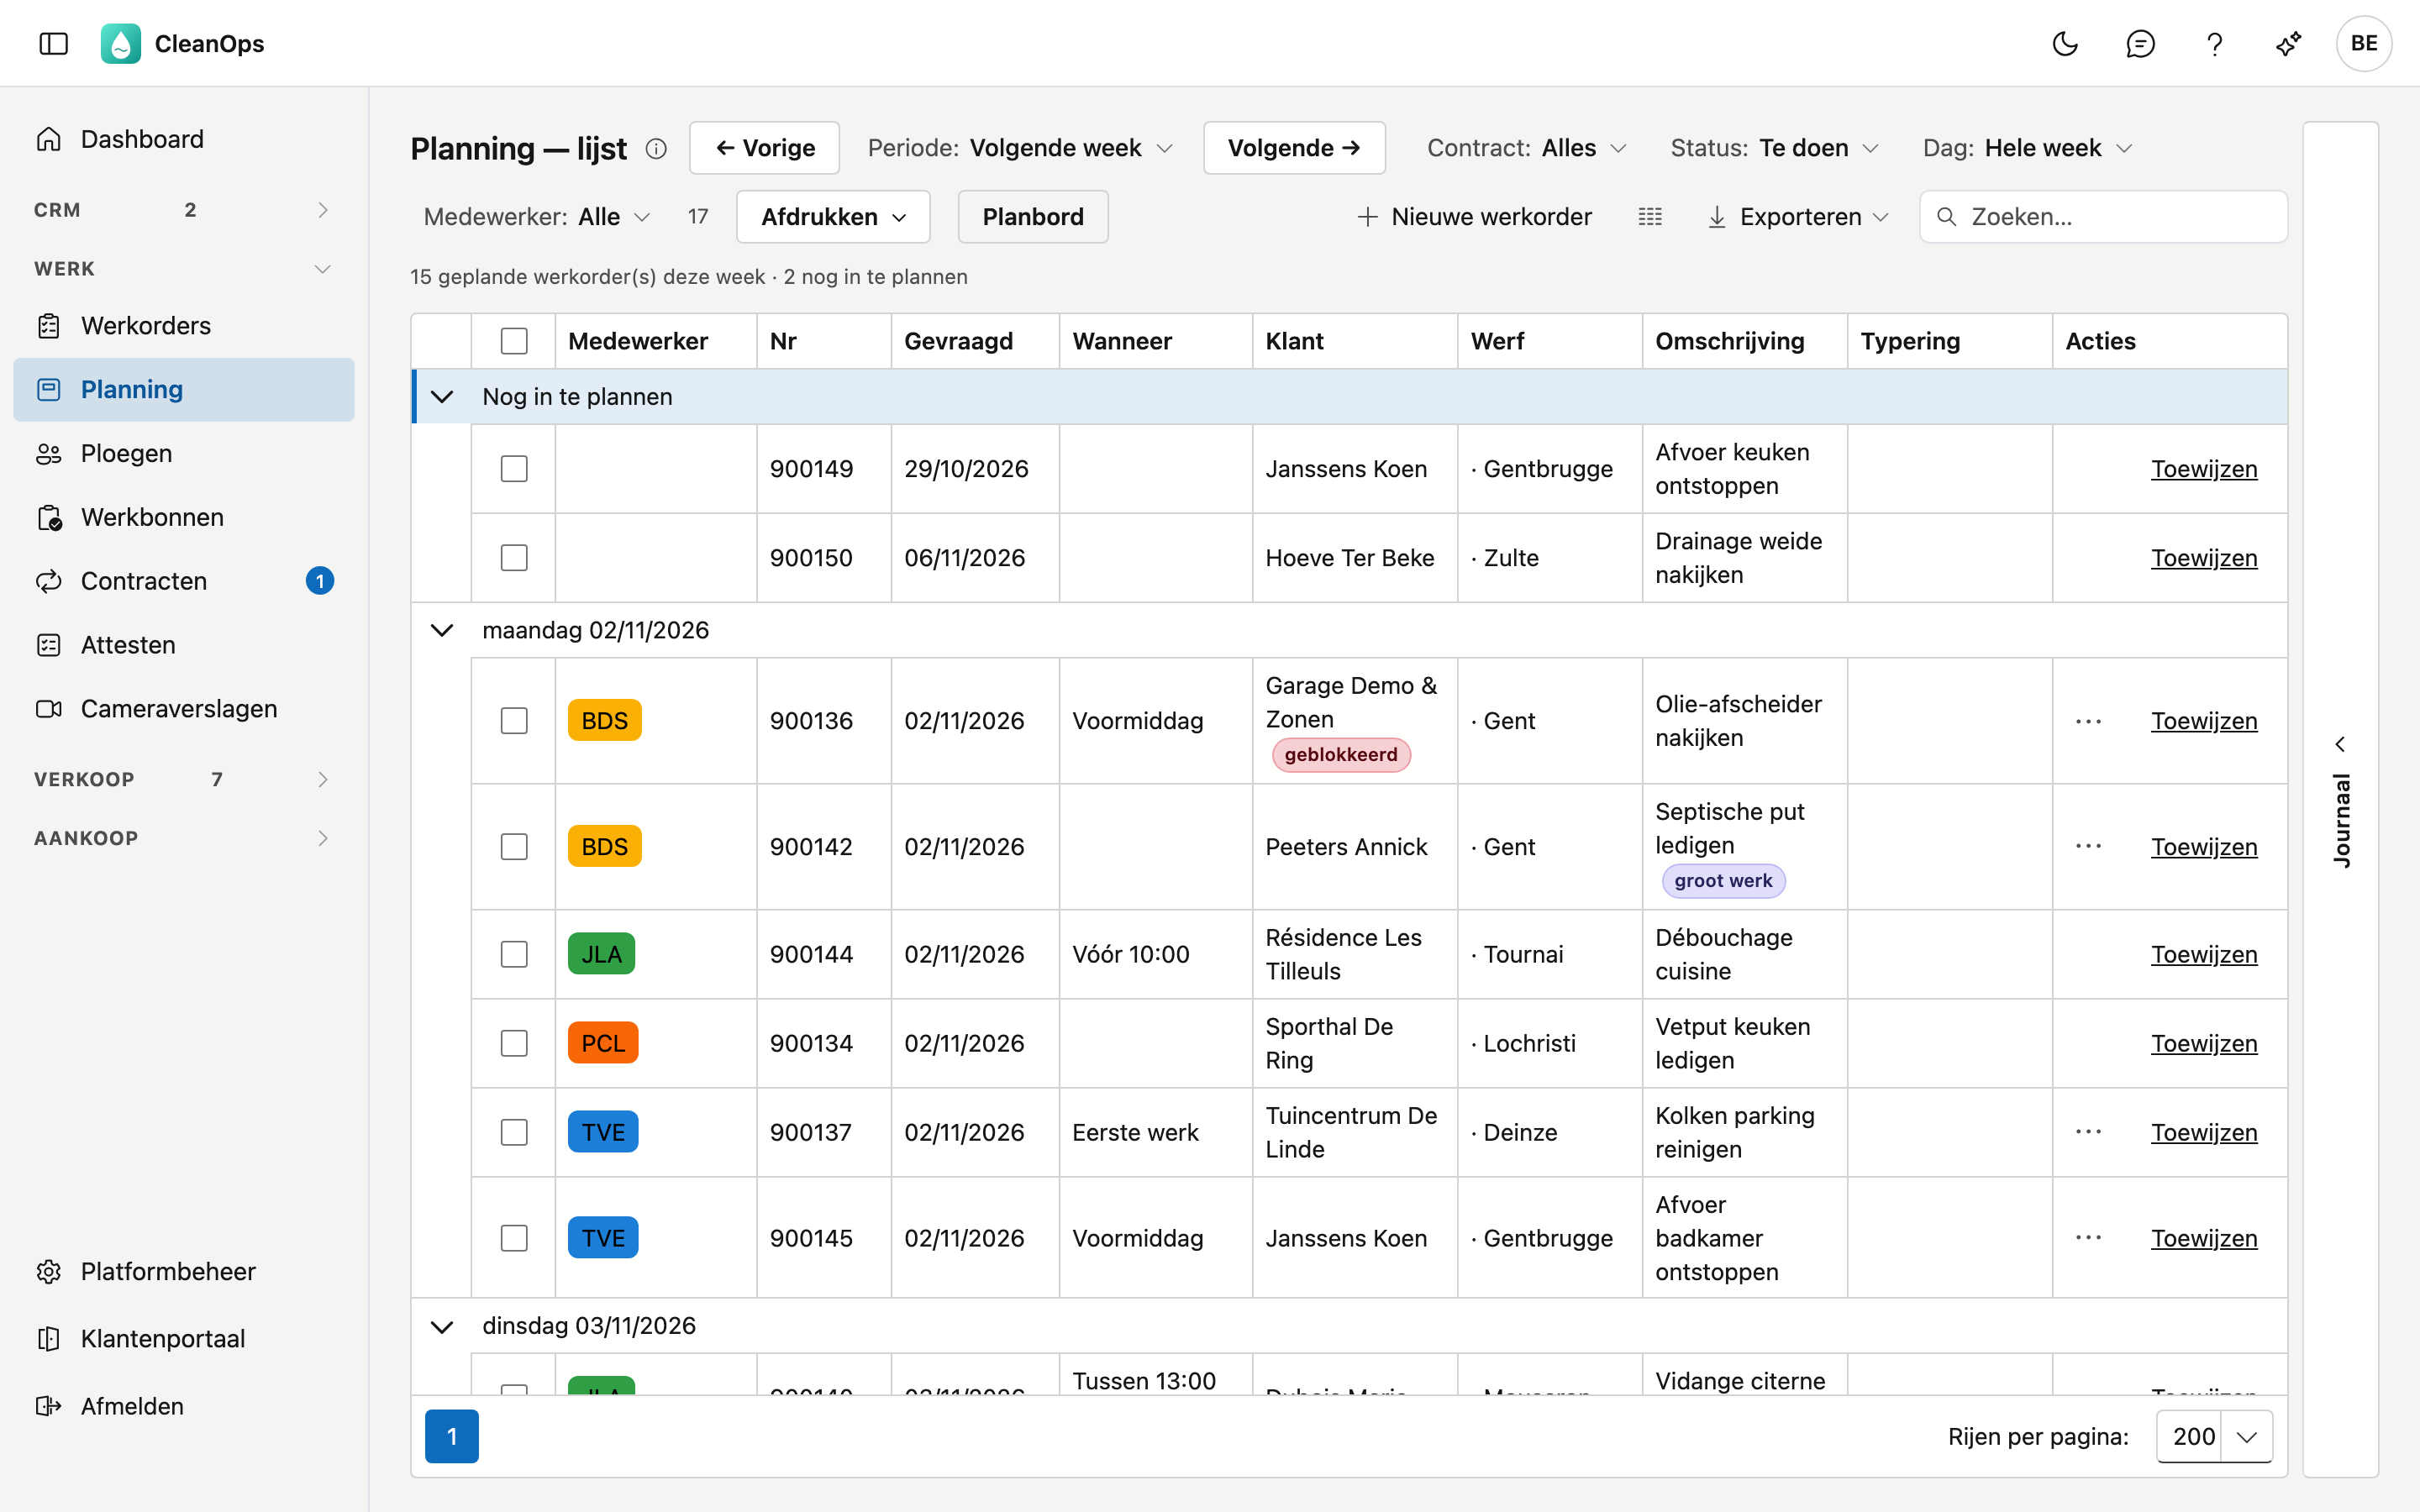Viewport: 2420px width, 1512px height.
Task: Open the Dag Hele week dropdown
Action: 2028,148
